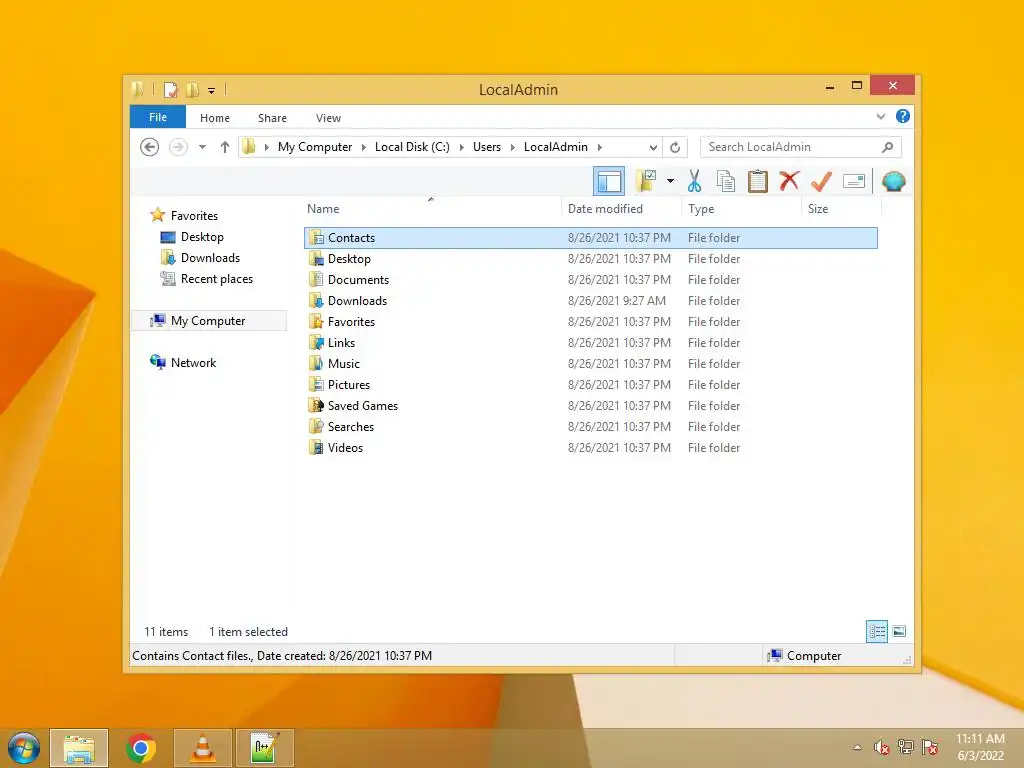Expand the ribbon with the chevron
The height and width of the screenshot is (768, 1024).
pyautogui.click(x=880, y=116)
